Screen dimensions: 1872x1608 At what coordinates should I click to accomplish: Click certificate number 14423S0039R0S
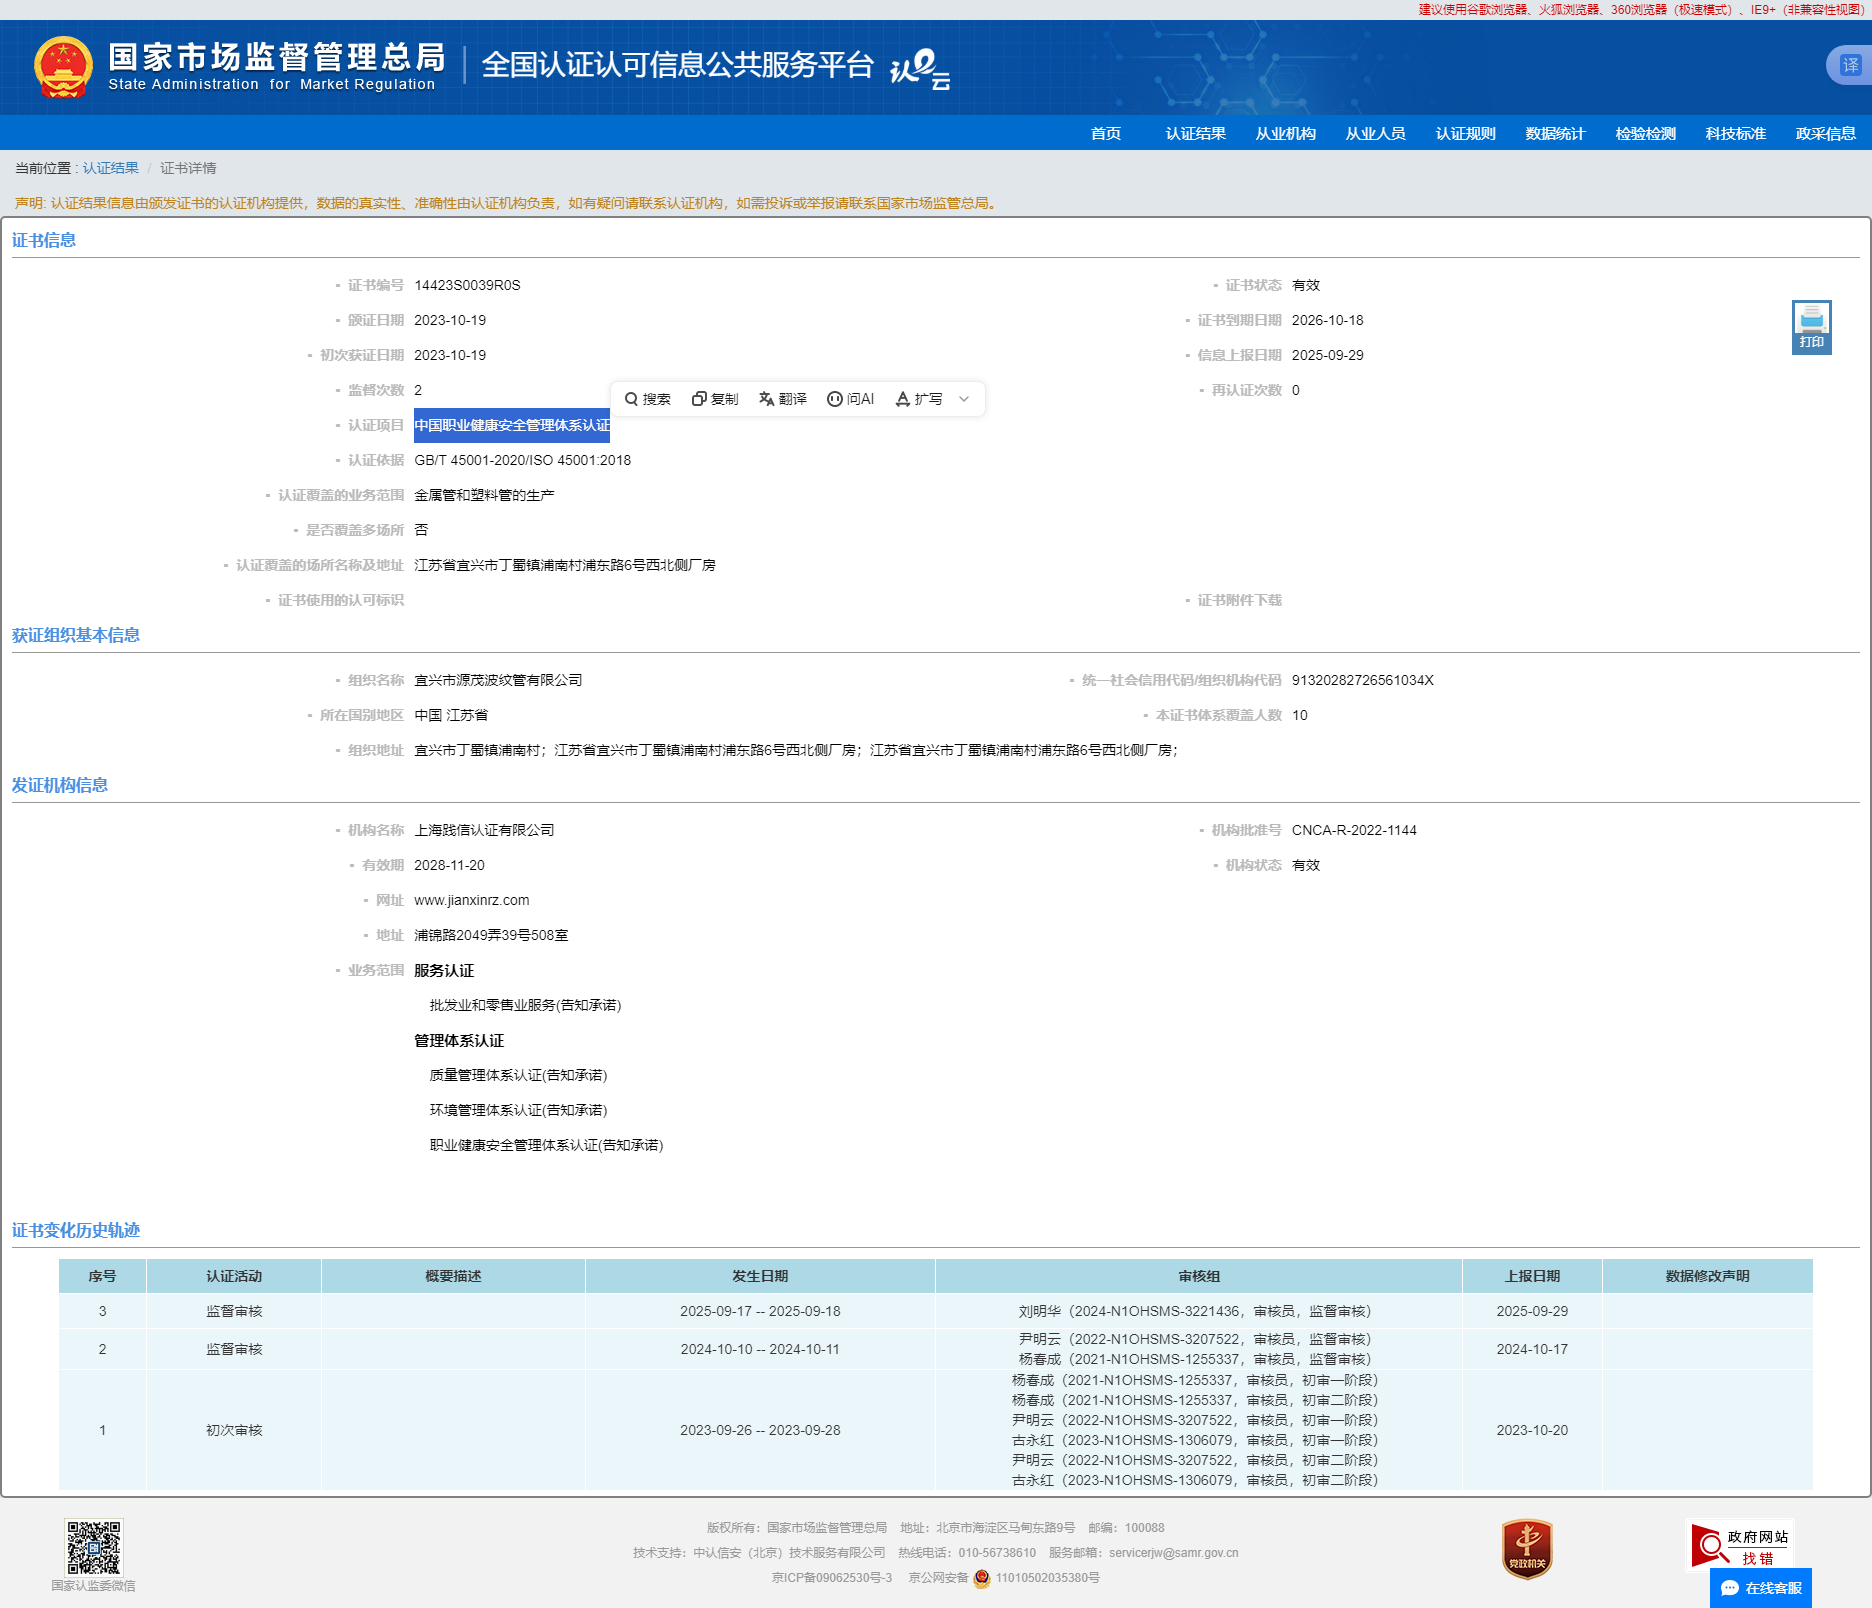pyautogui.click(x=467, y=285)
